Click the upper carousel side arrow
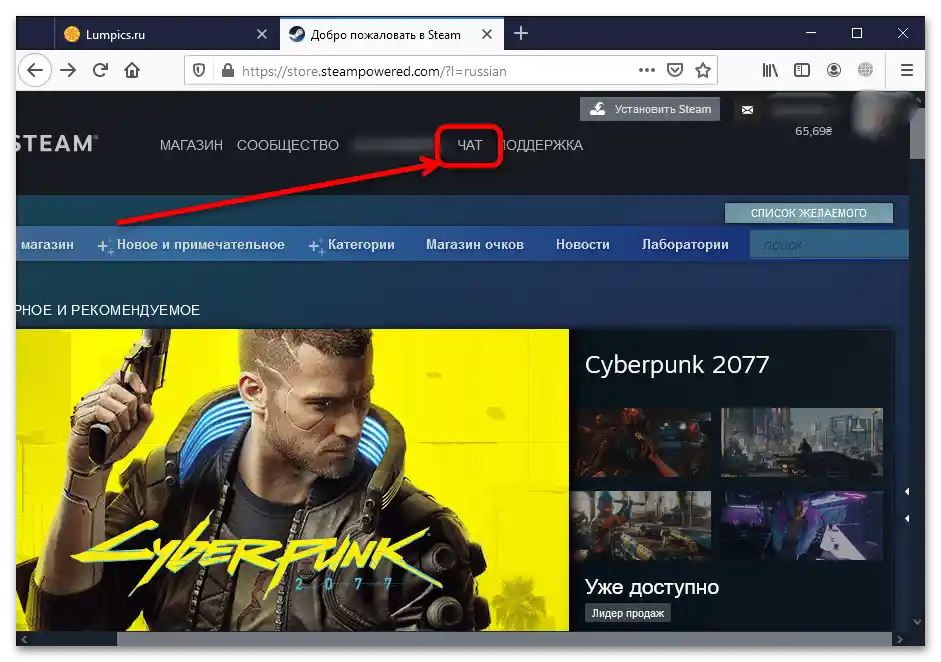Viewport: 941px width, 662px height. click(907, 492)
